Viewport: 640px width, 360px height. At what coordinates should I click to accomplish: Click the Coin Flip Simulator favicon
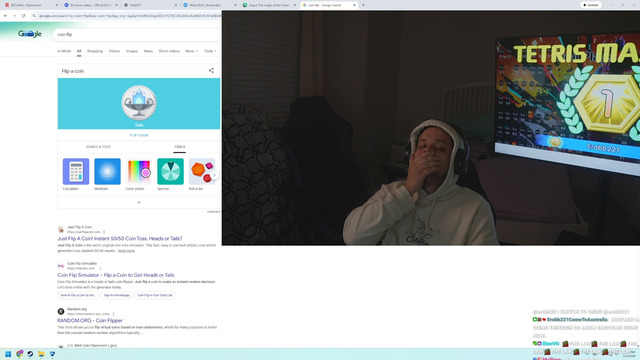click(x=61, y=266)
